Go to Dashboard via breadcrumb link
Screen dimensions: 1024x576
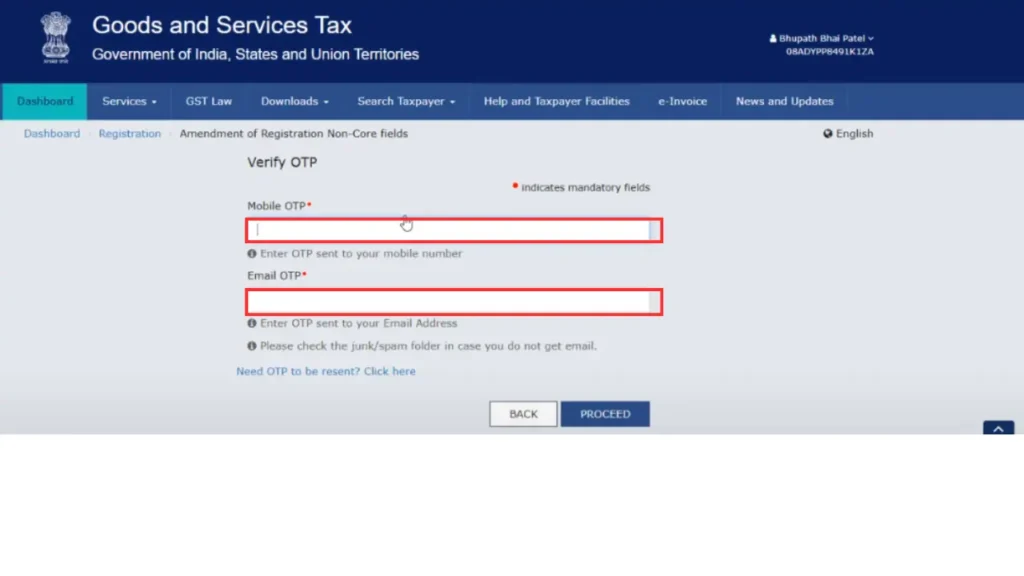click(52, 133)
